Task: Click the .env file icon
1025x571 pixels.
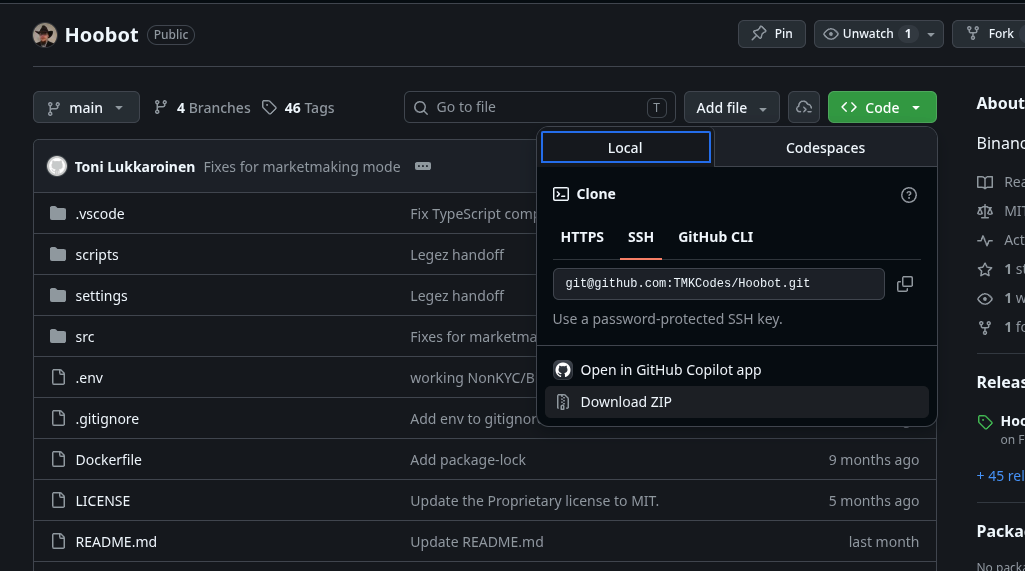Action: (58, 377)
